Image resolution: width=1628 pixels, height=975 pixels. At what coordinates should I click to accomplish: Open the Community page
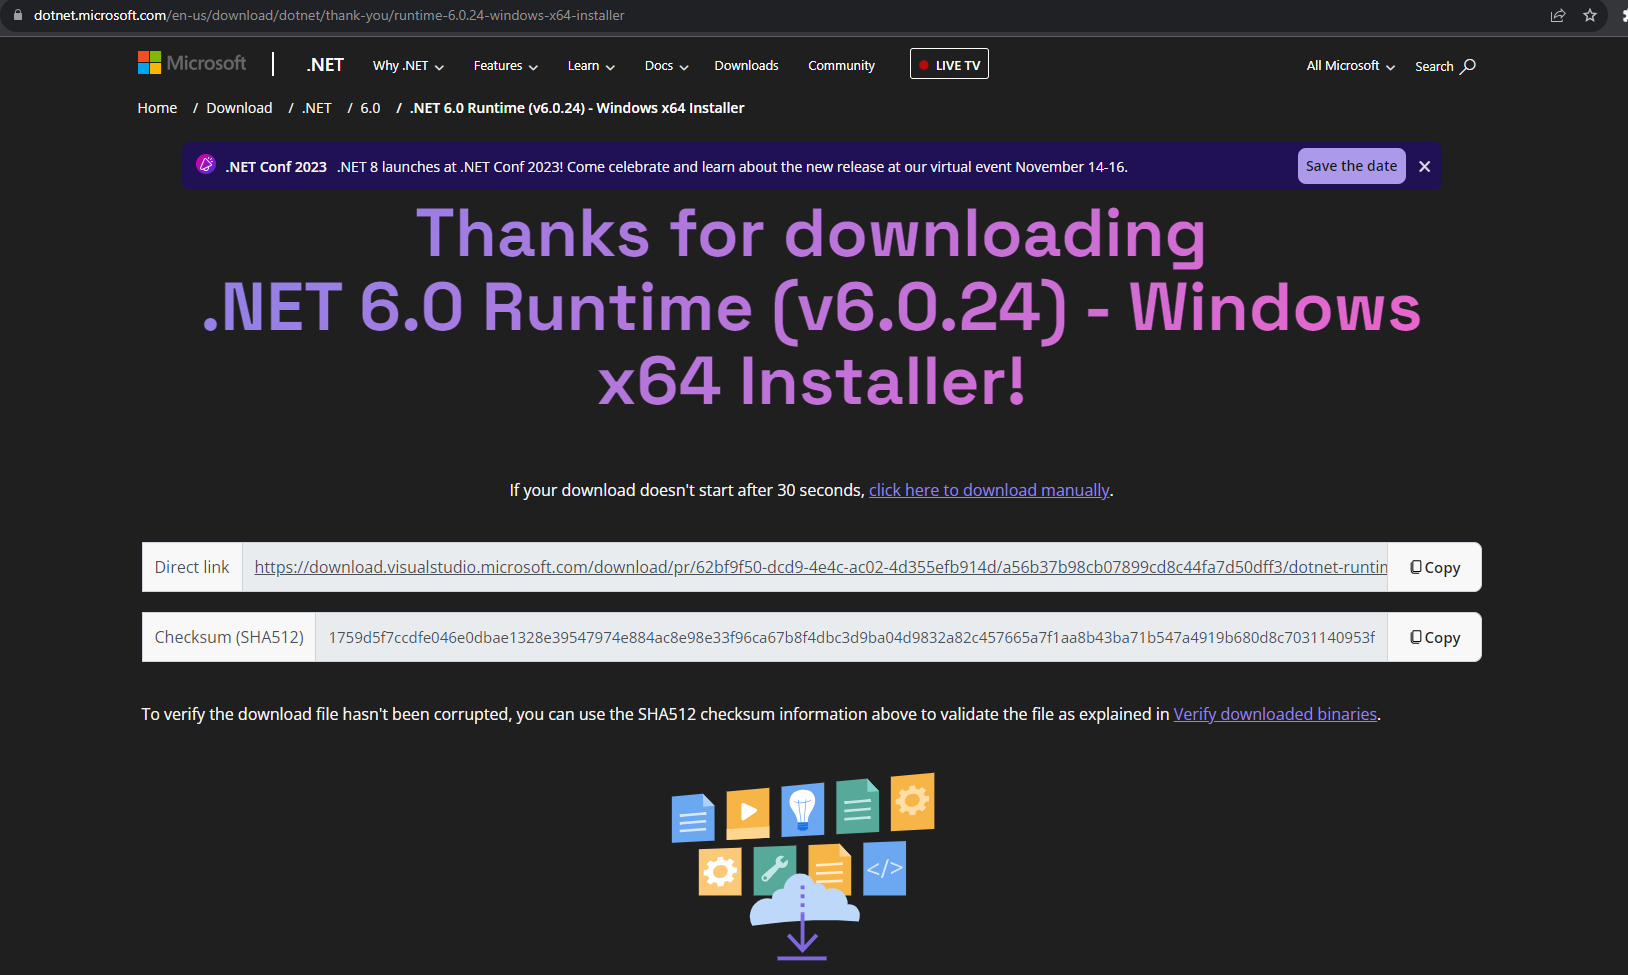click(840, 65)
